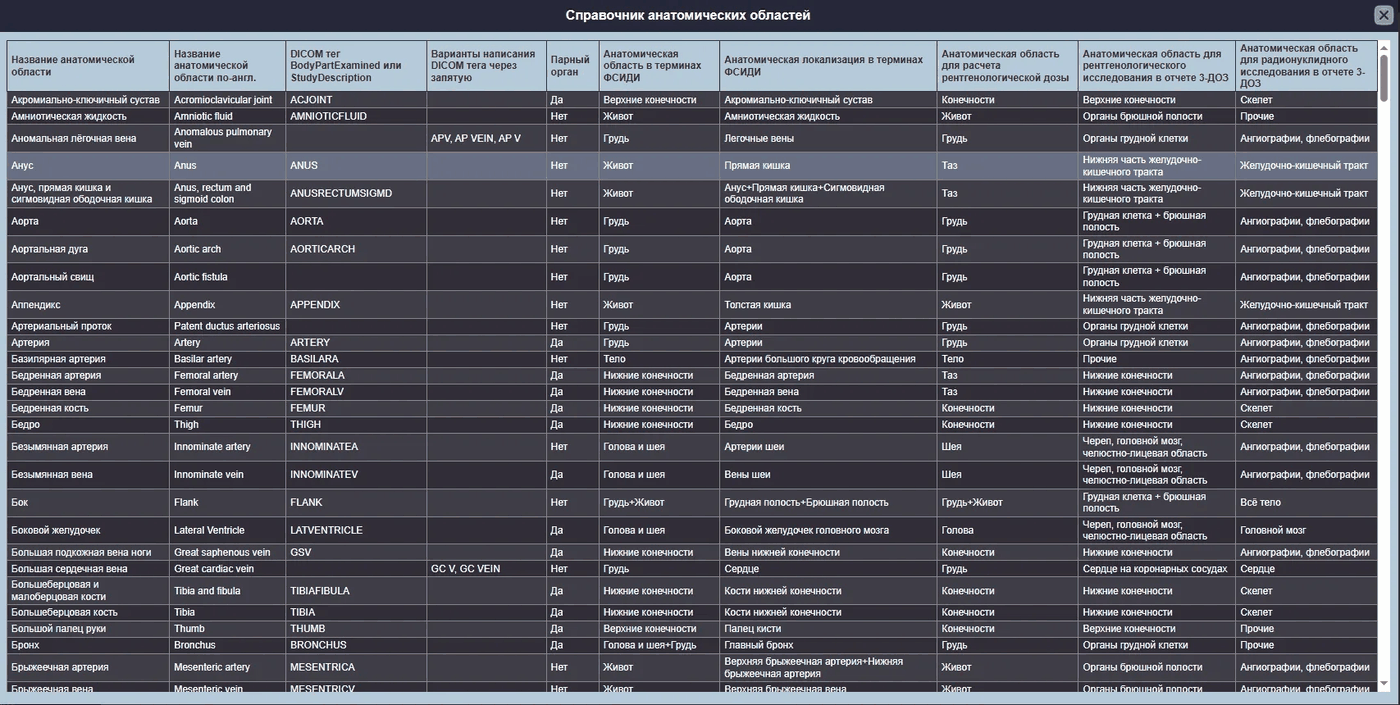Select the Aortic fistula cell
This screenshot has width=1400, height=705.
click(228, 277)
